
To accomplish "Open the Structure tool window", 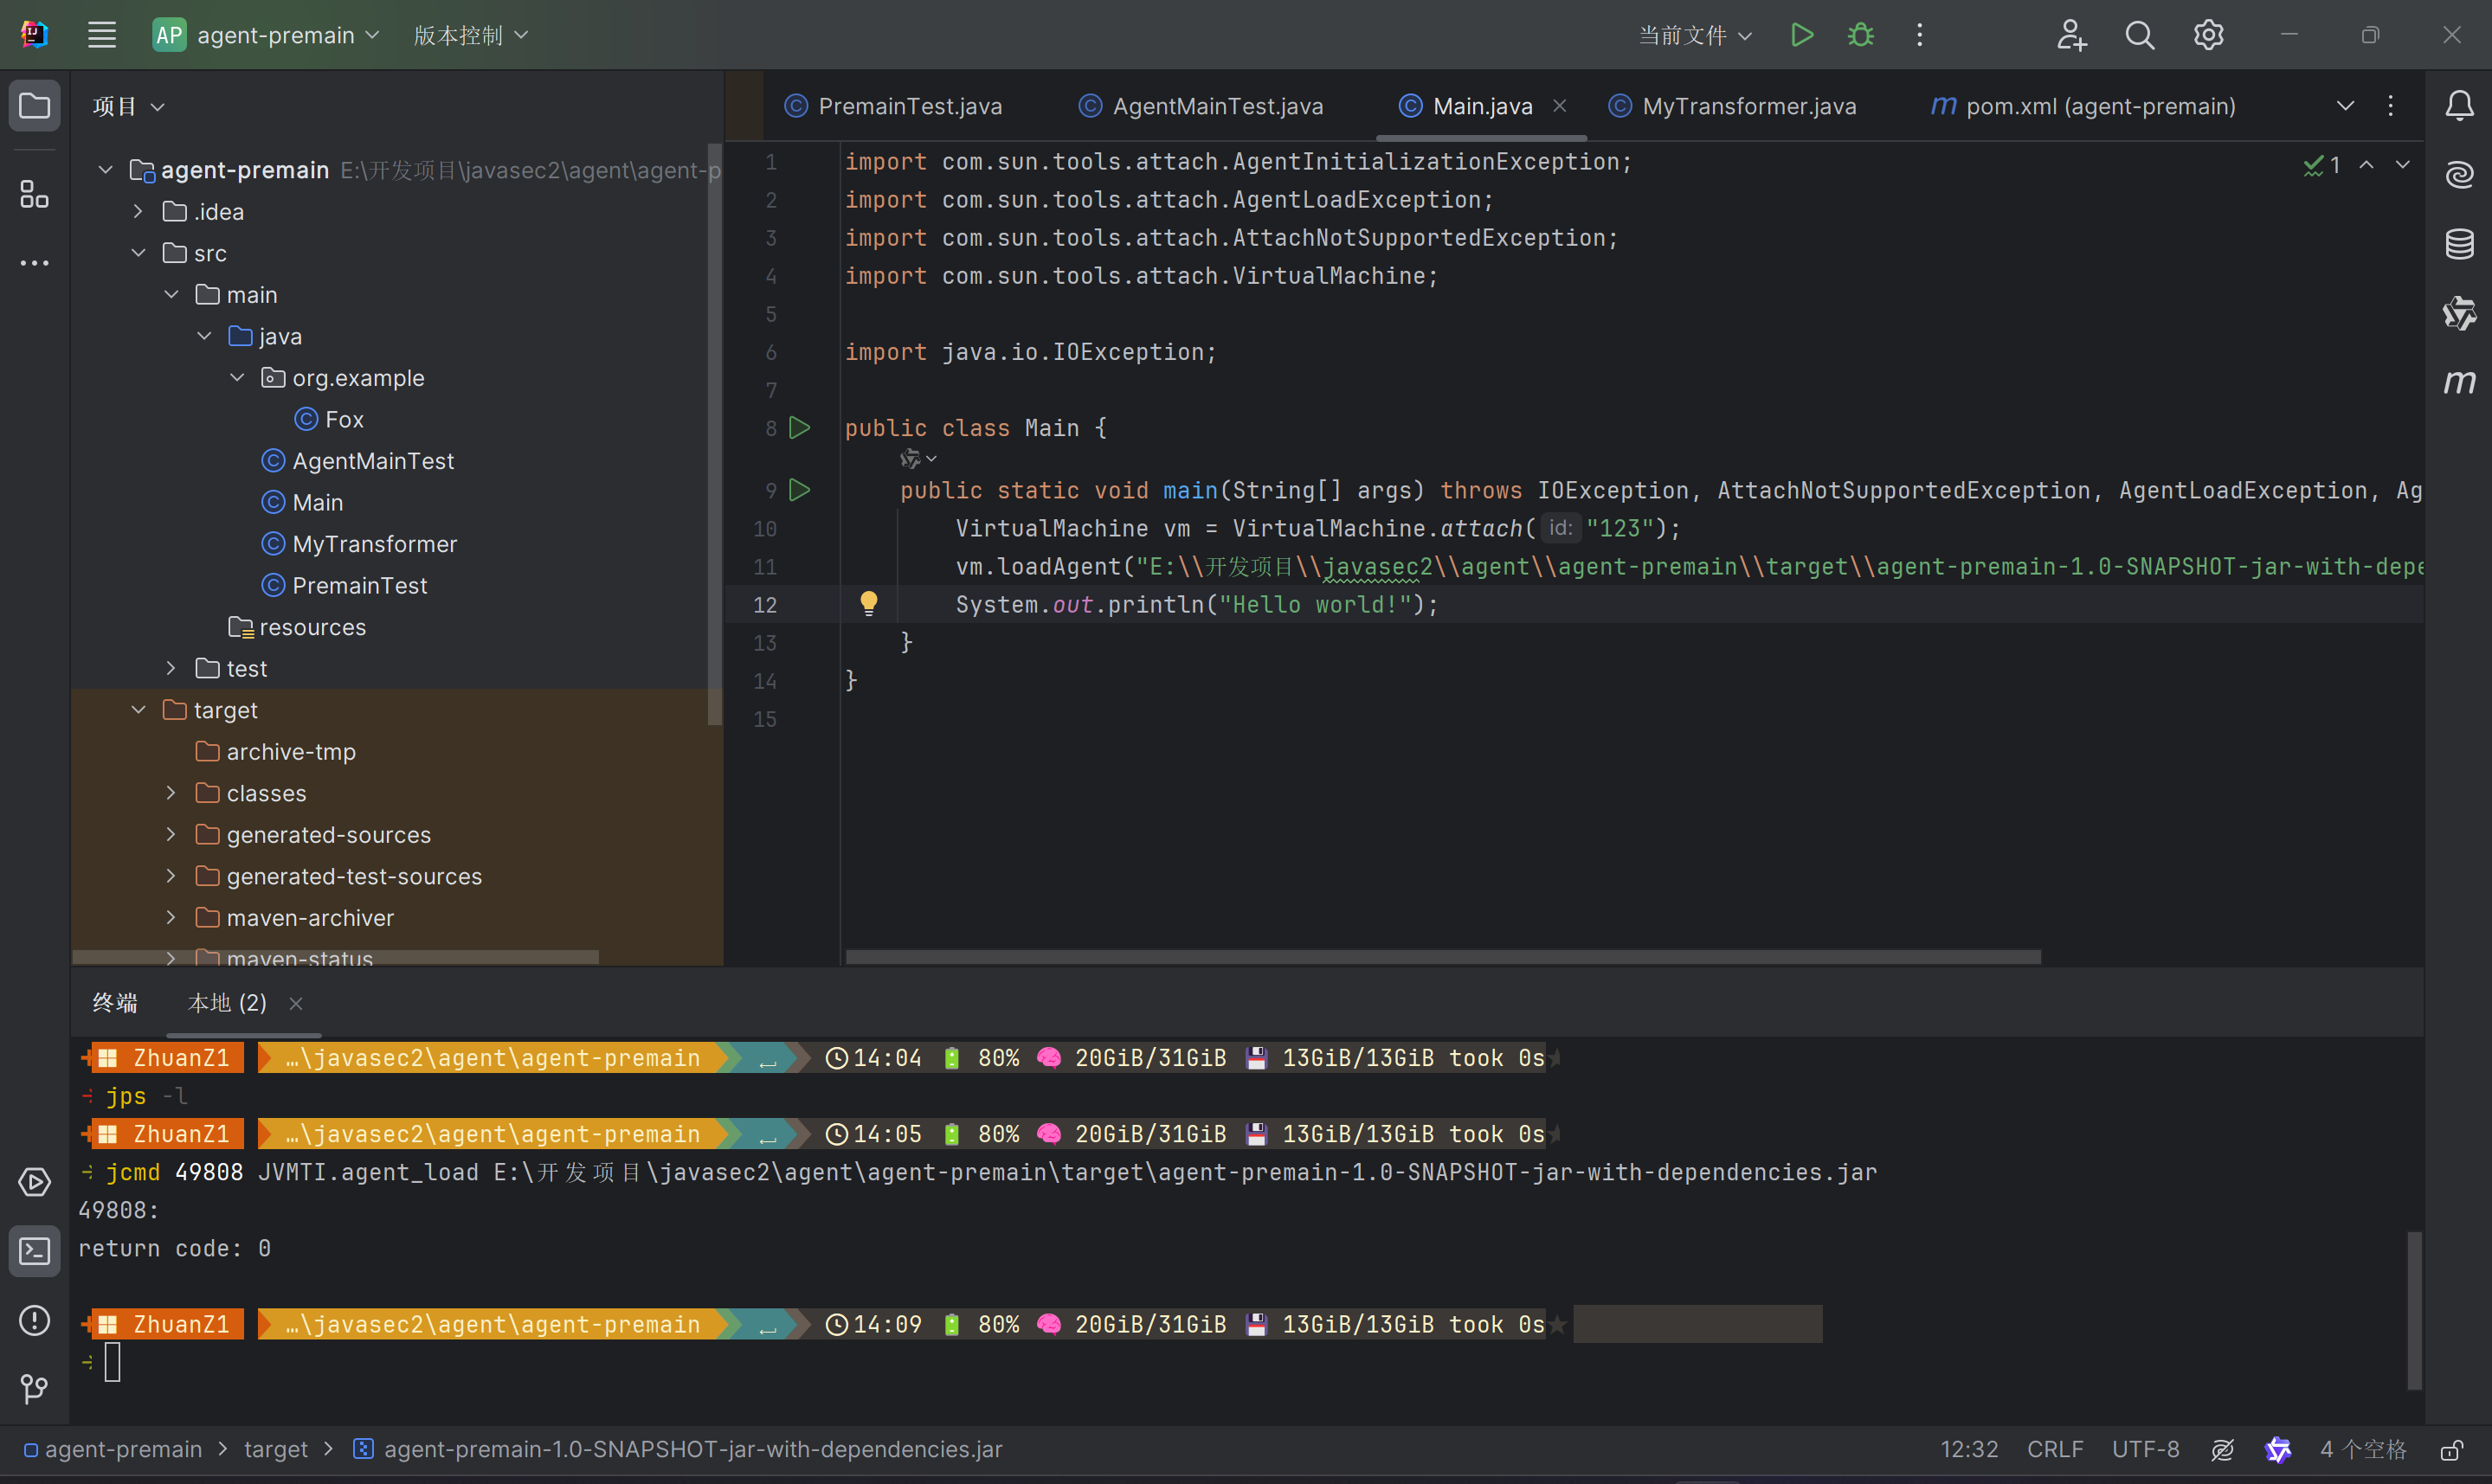I will coord(34,194).
